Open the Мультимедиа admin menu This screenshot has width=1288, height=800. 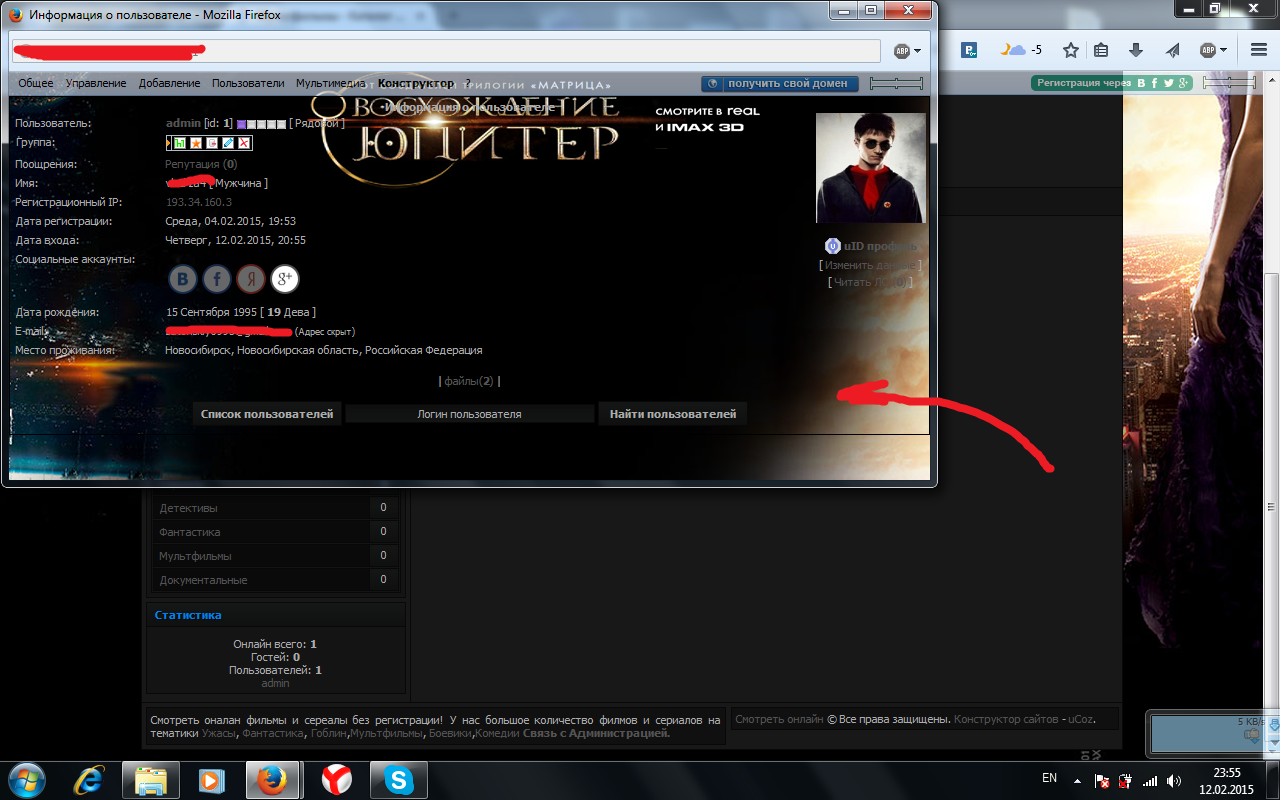[x=331, y=83]
